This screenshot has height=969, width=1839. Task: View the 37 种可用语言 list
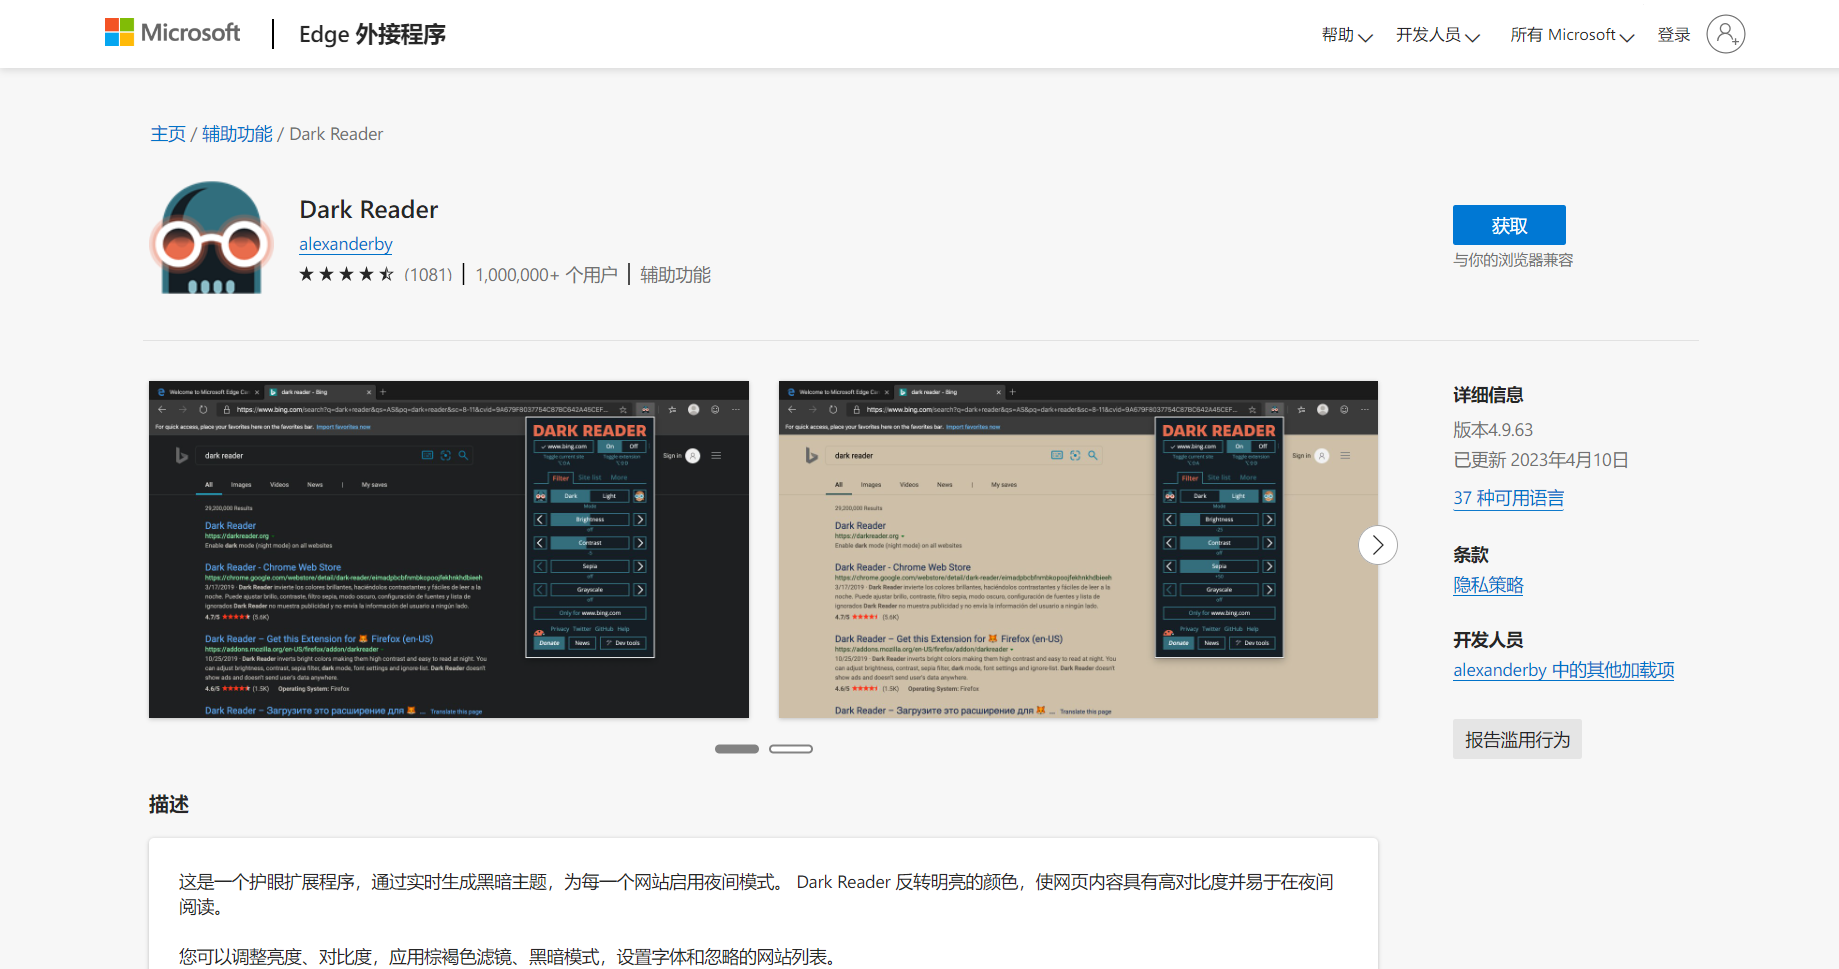[x=1508, y=497]
